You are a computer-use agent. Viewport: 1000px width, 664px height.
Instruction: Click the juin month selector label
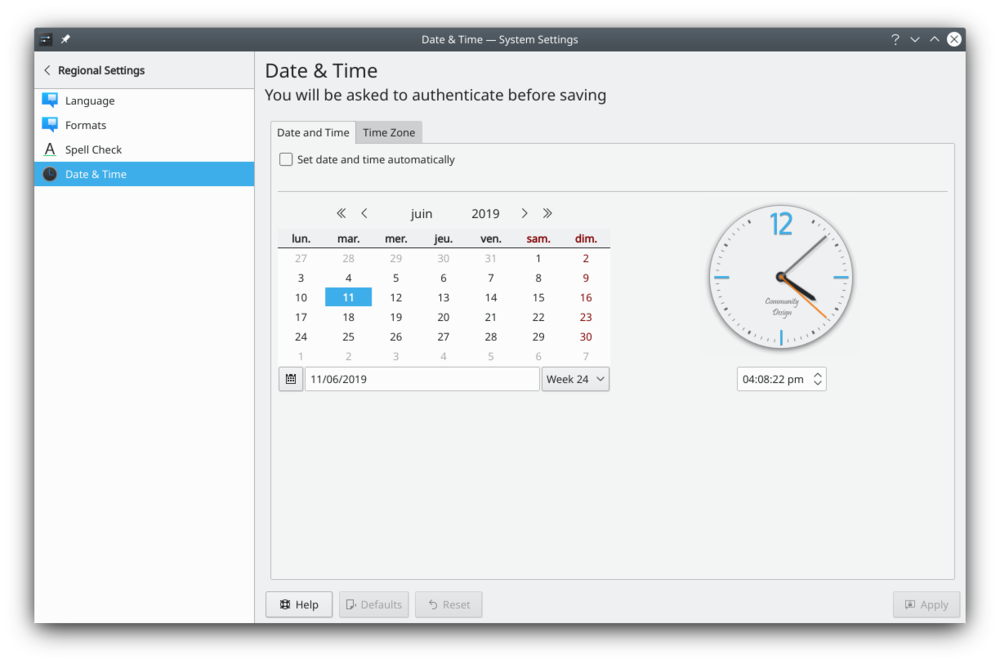tap(421, 213)
